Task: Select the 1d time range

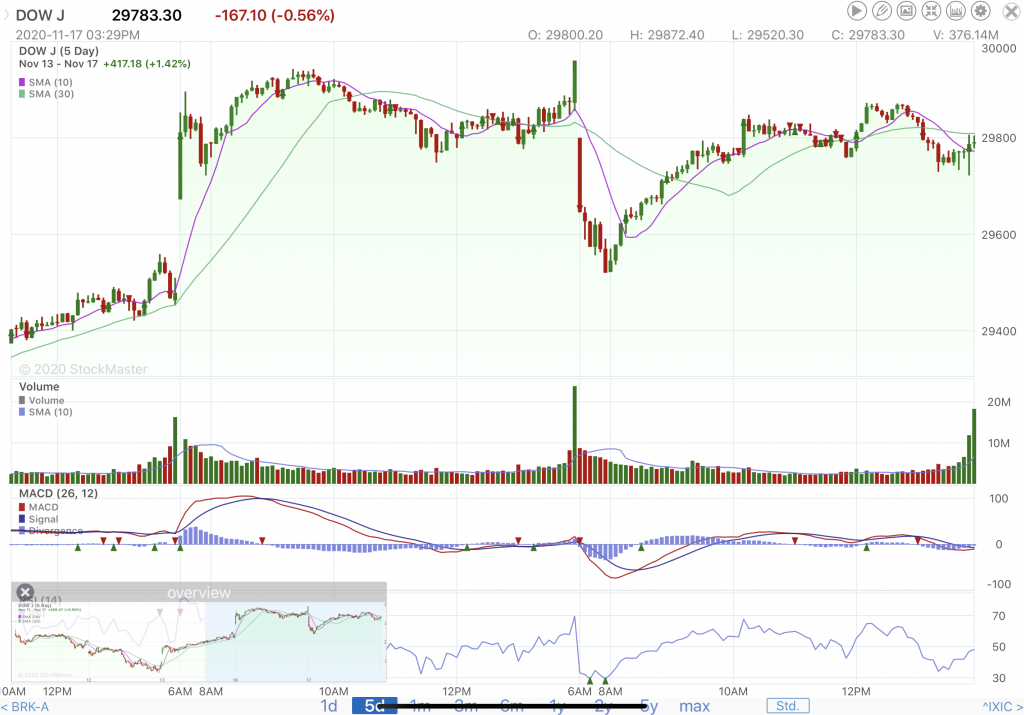Action: click(x=328, y=706)
